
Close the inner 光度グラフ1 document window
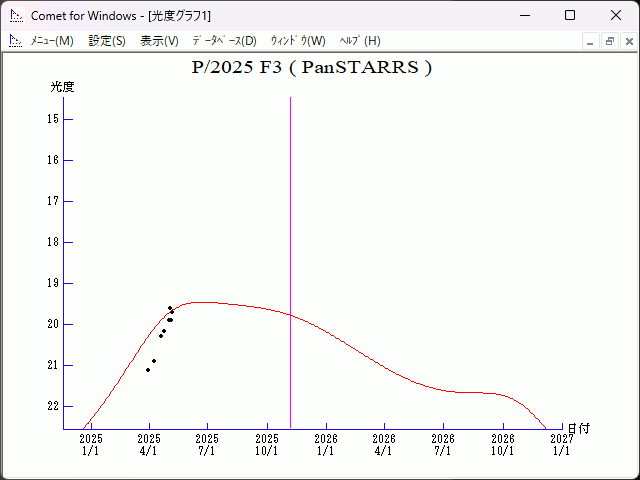coord(627,41)
